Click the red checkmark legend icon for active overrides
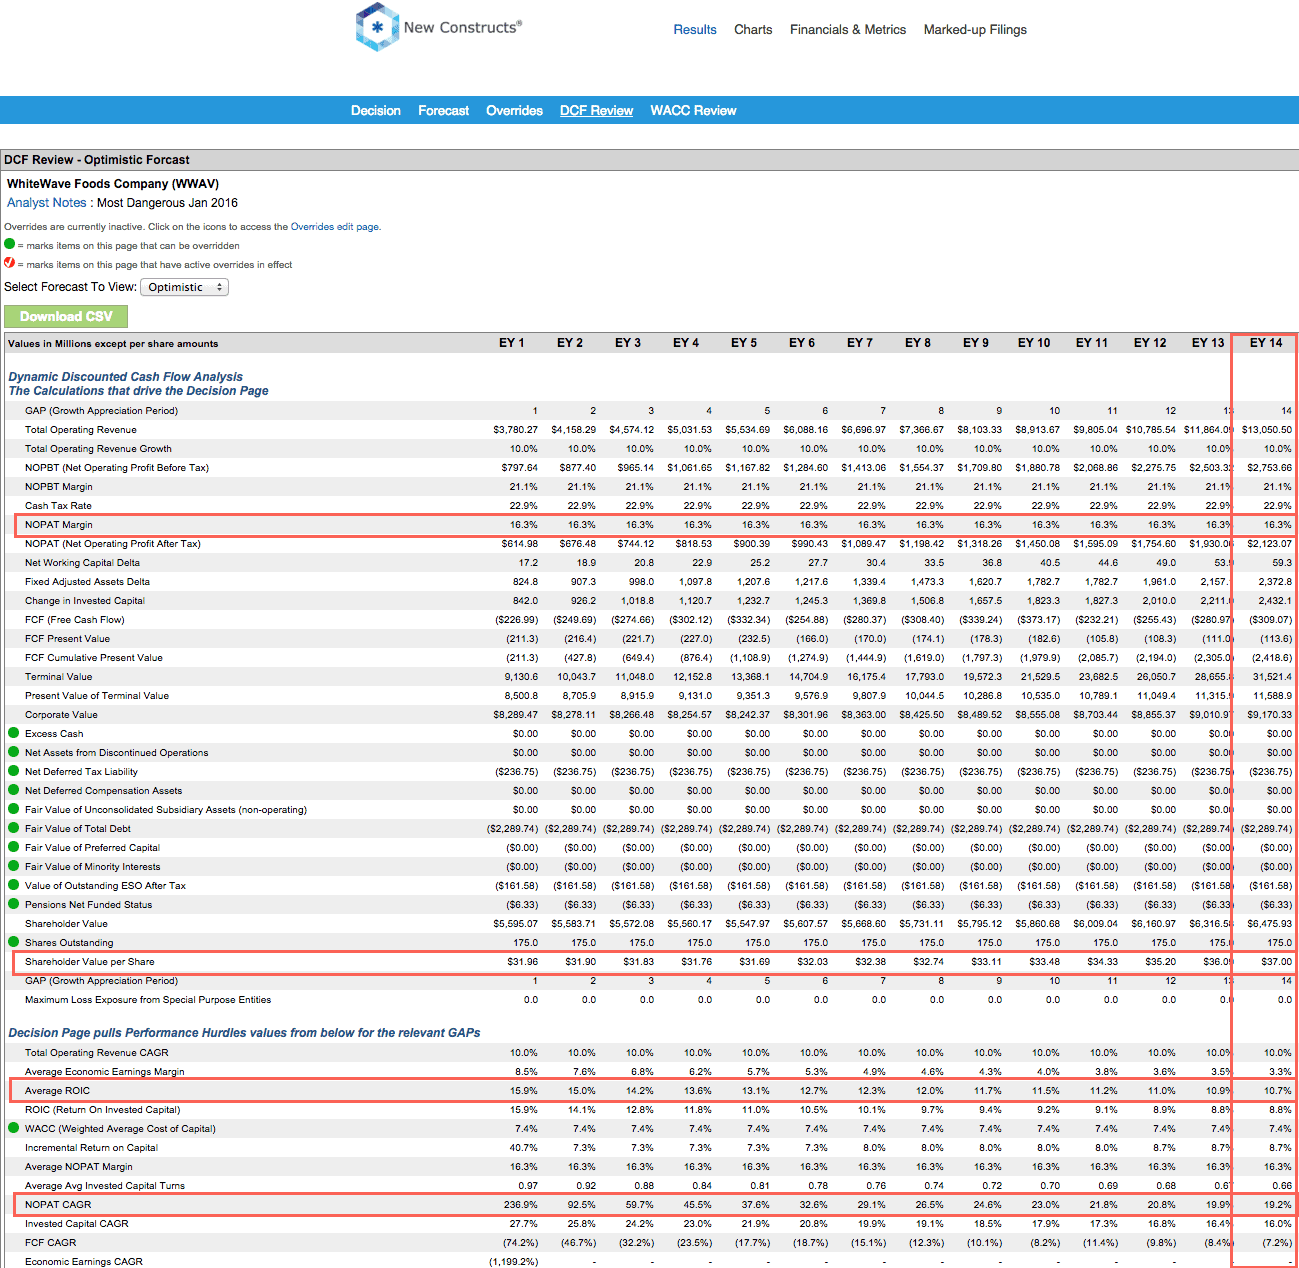The width and height of the screenshot is (1299, 1268). click(x=10, y=263)
